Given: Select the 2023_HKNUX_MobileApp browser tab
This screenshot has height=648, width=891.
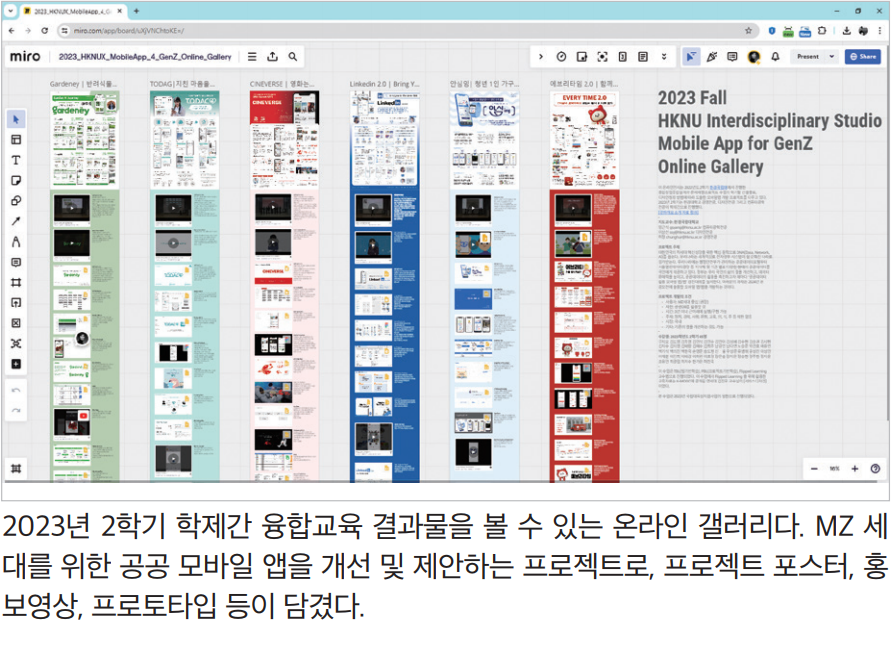Looking at the screenshot, I should (73, 11).
